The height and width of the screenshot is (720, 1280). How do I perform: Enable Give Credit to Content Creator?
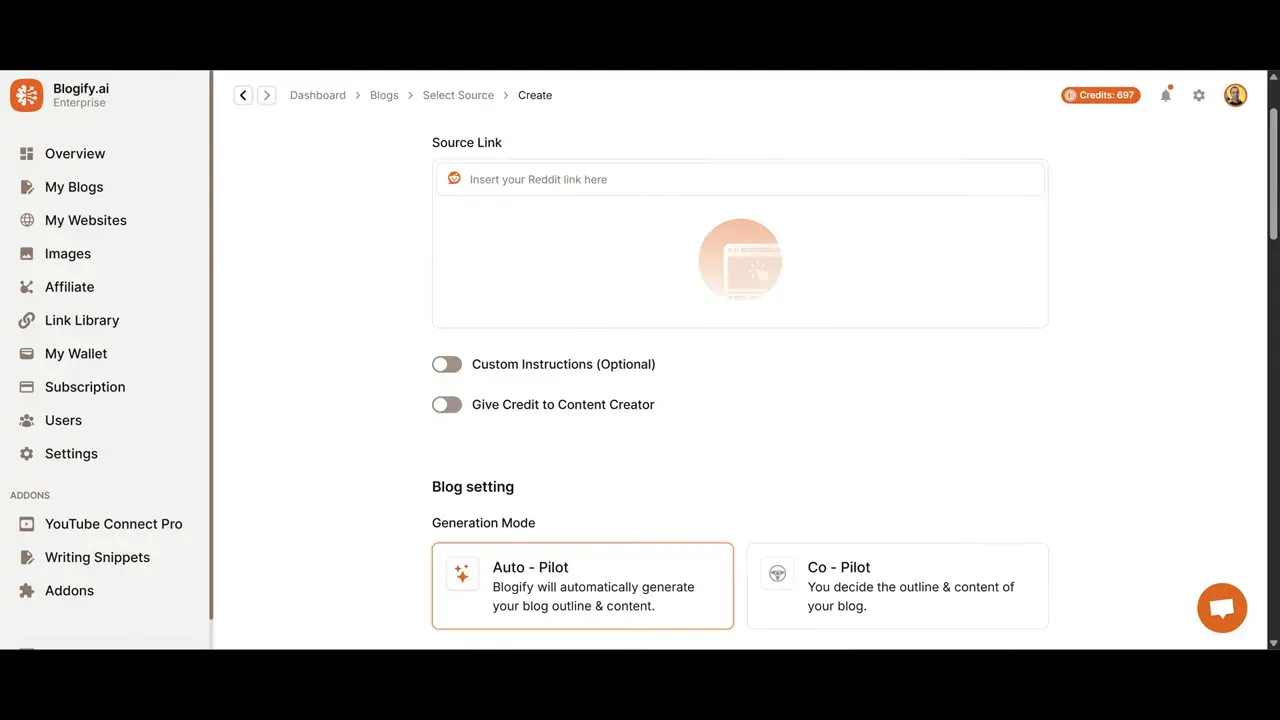click(447, 404)
